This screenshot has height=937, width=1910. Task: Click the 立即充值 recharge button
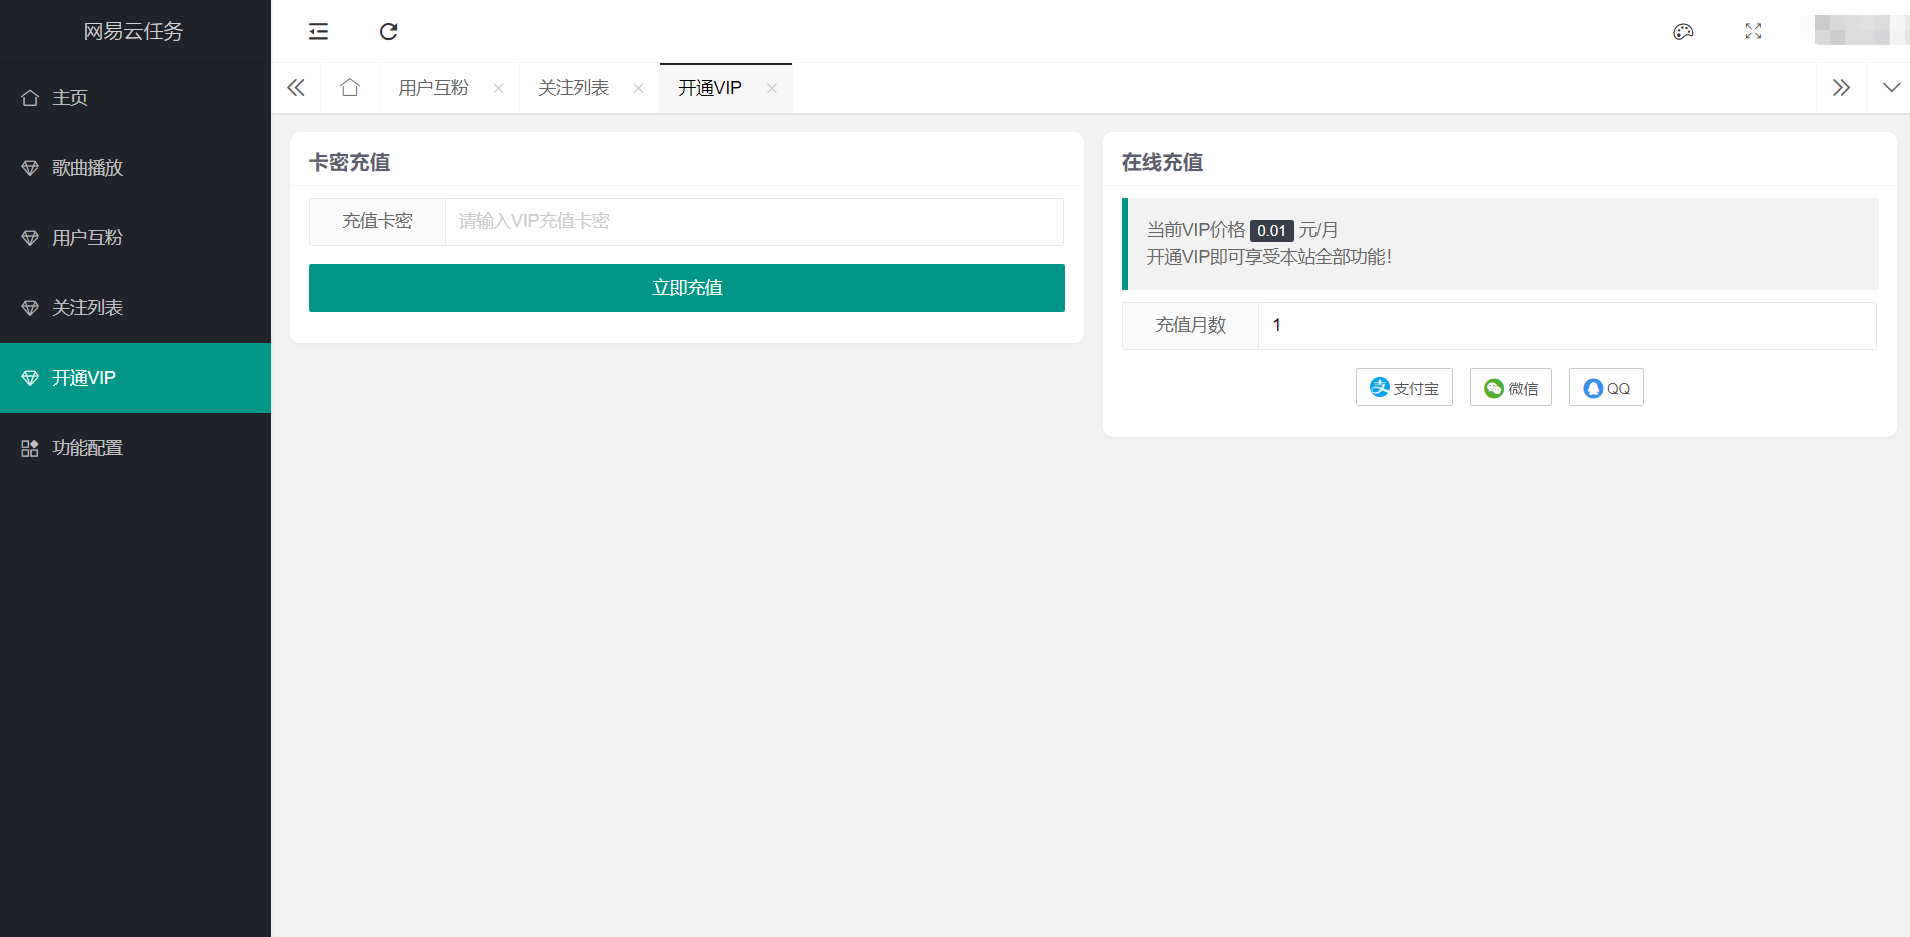pos(687,287)
